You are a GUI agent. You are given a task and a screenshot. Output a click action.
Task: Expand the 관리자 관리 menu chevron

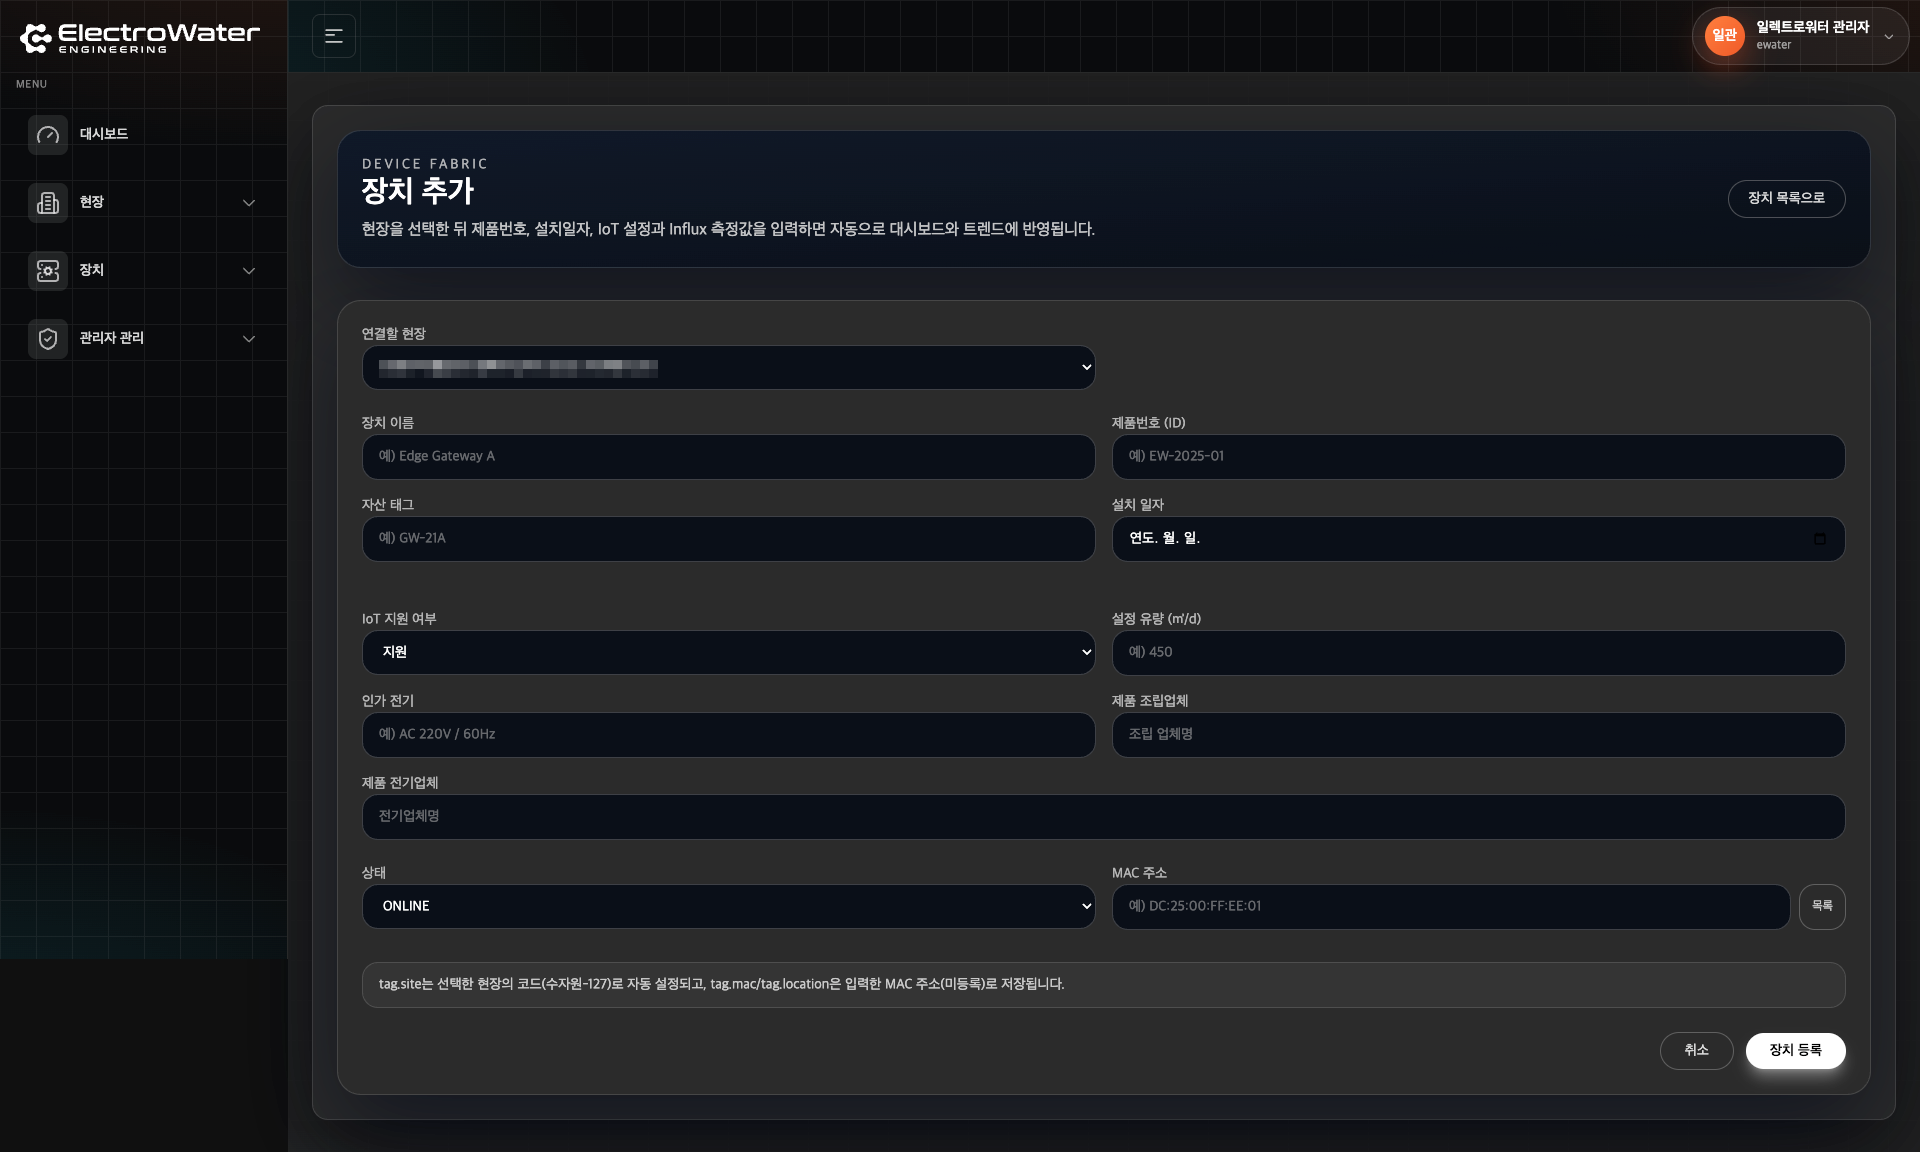pyautogui.click(x=249, y=339)
